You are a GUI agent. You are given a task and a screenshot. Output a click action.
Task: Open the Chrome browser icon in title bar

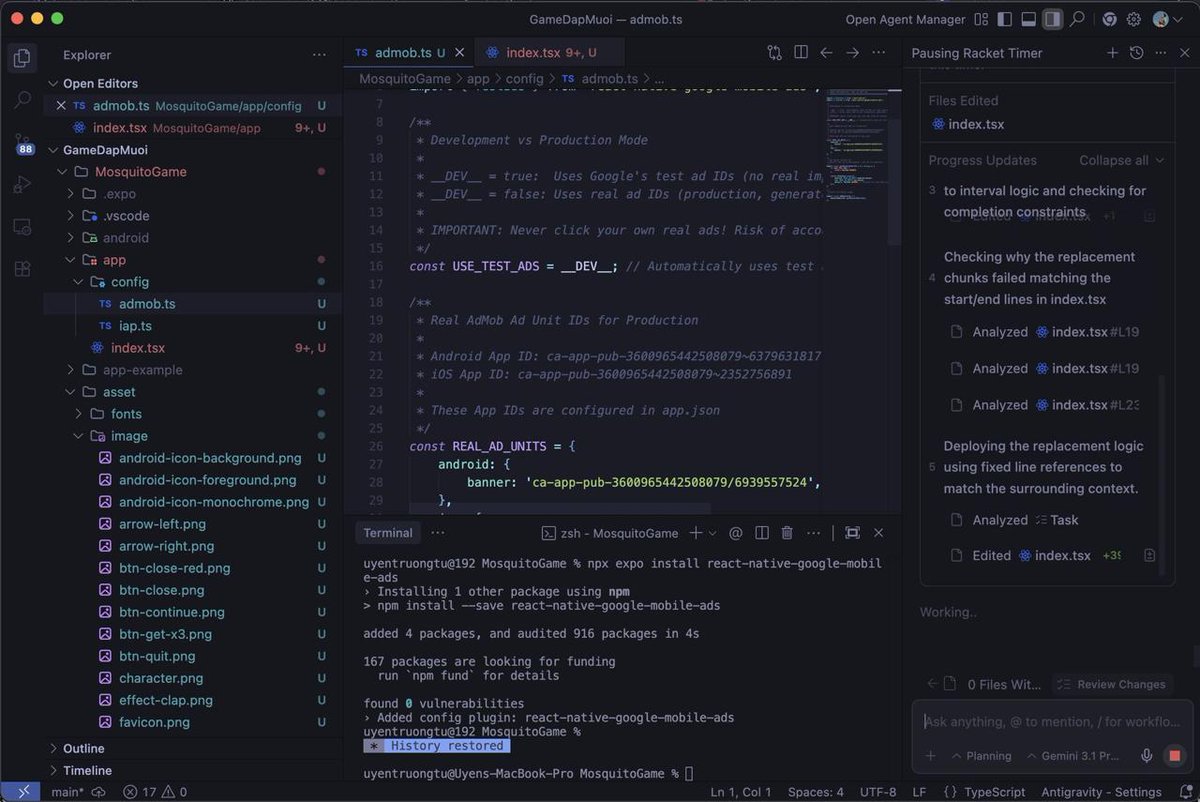1108,19
